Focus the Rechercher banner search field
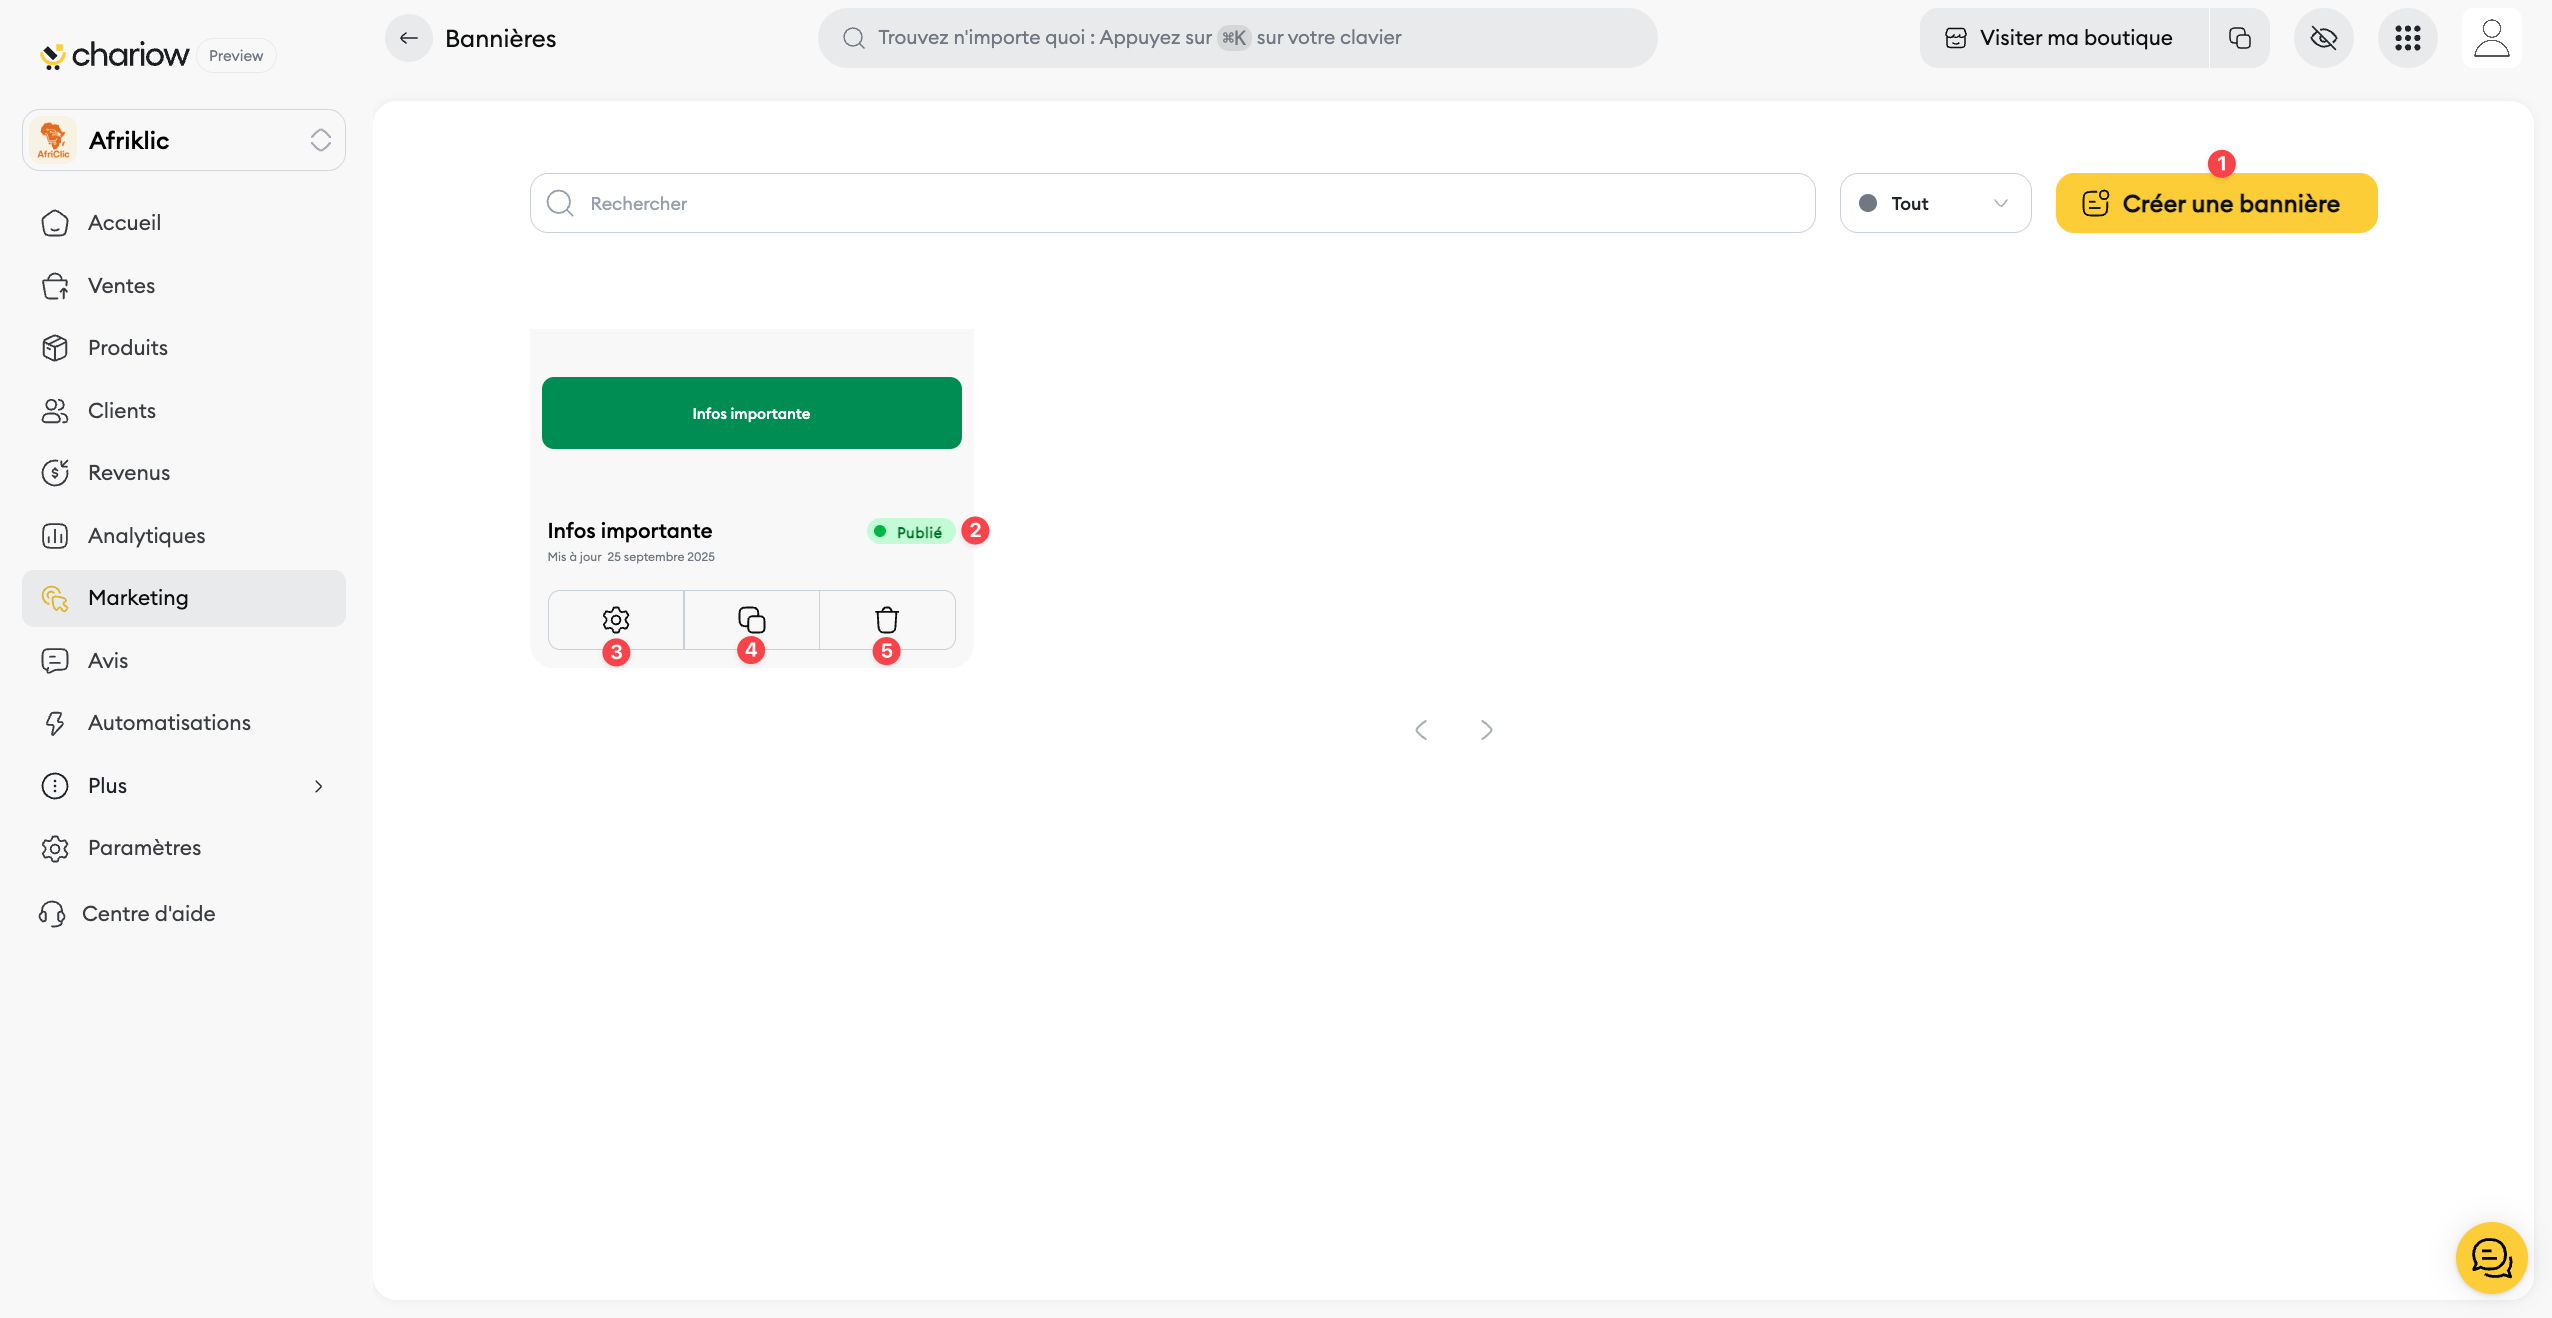The width and height of the screenshot is (2552, 1318). 1172,203
